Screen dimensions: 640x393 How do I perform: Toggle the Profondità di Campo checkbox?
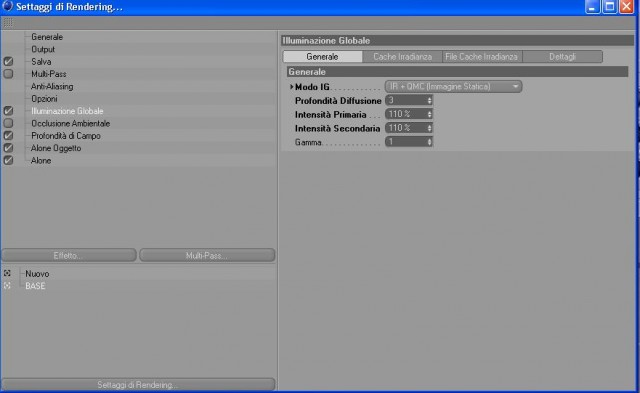tap(8, 135)
